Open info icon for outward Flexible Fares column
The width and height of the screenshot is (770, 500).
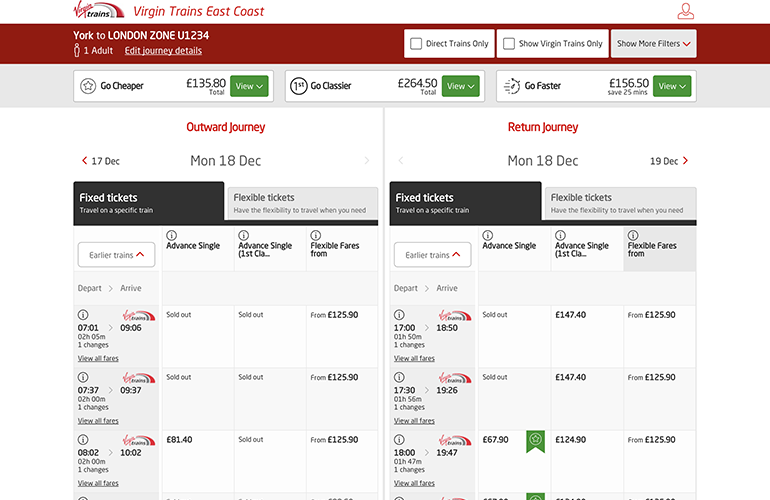tap(316, 235)
